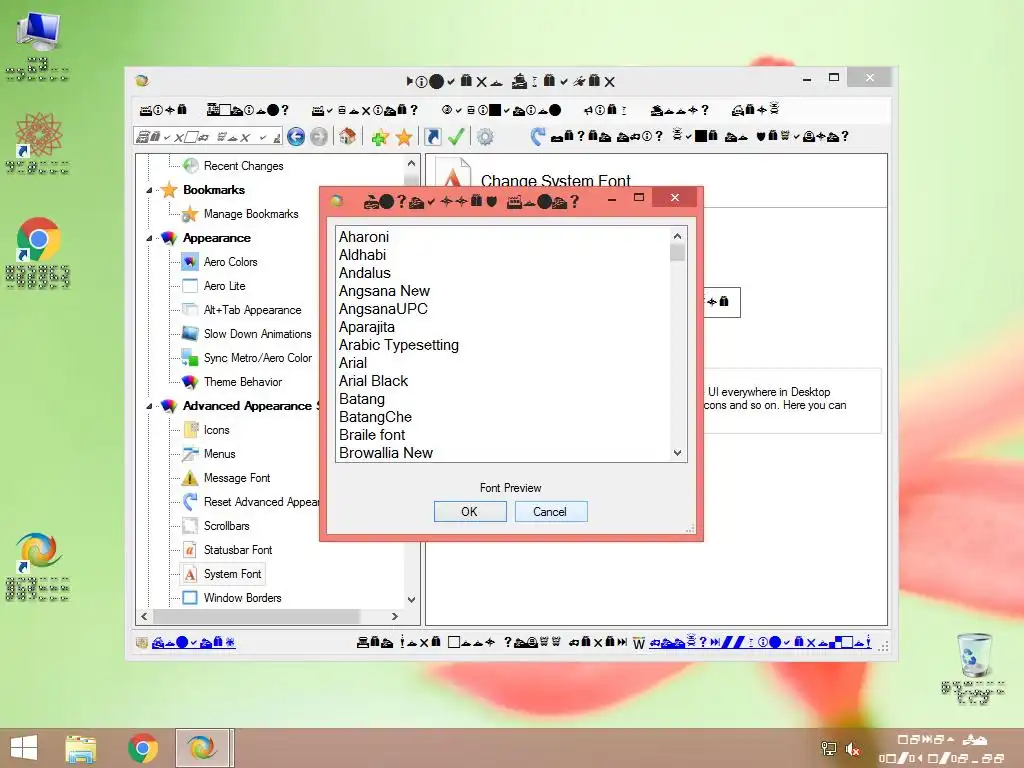Click the search field in toolbar
The height and width of the screenshot is (768, 1024).
[x=208, y=137]
